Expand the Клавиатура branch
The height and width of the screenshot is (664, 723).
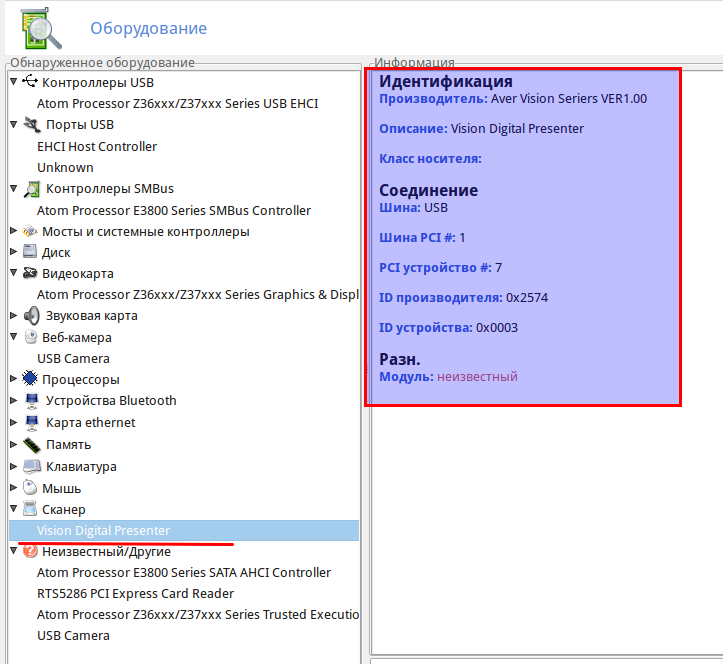coord(14,467)
